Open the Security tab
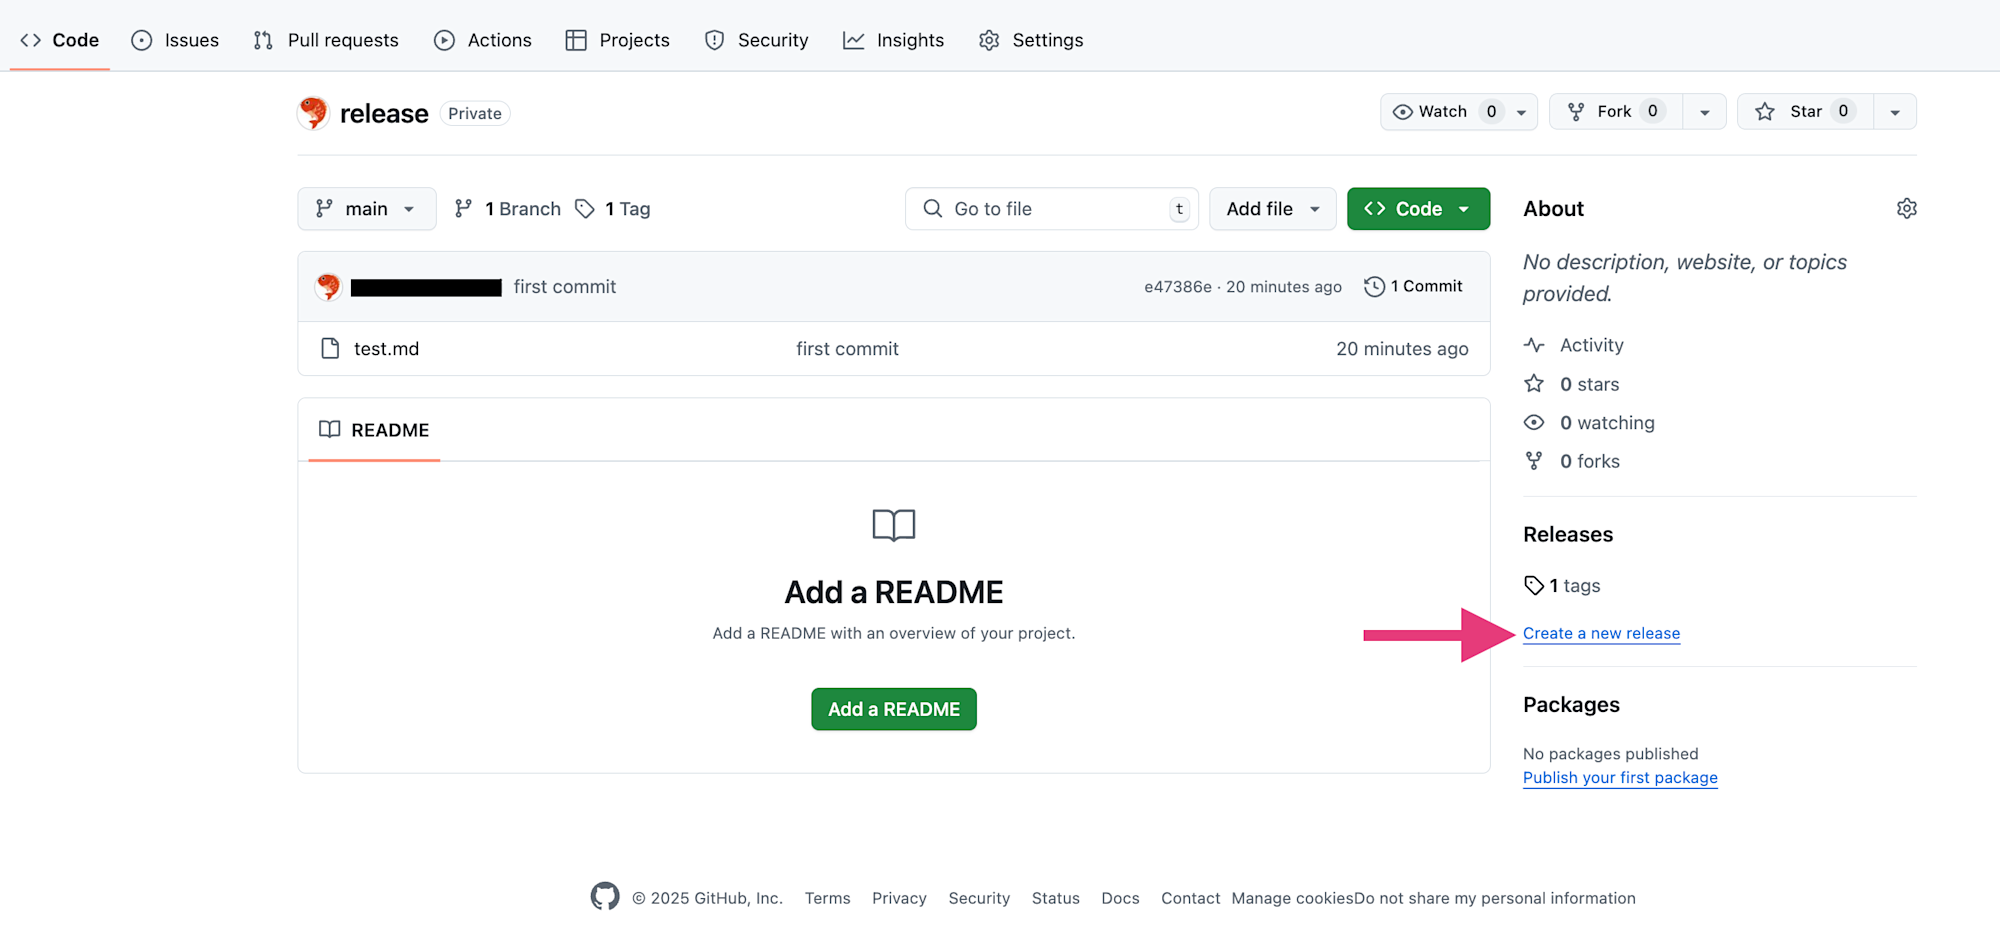The height and width of the screenshot is (946, 2000). (757, 40)
